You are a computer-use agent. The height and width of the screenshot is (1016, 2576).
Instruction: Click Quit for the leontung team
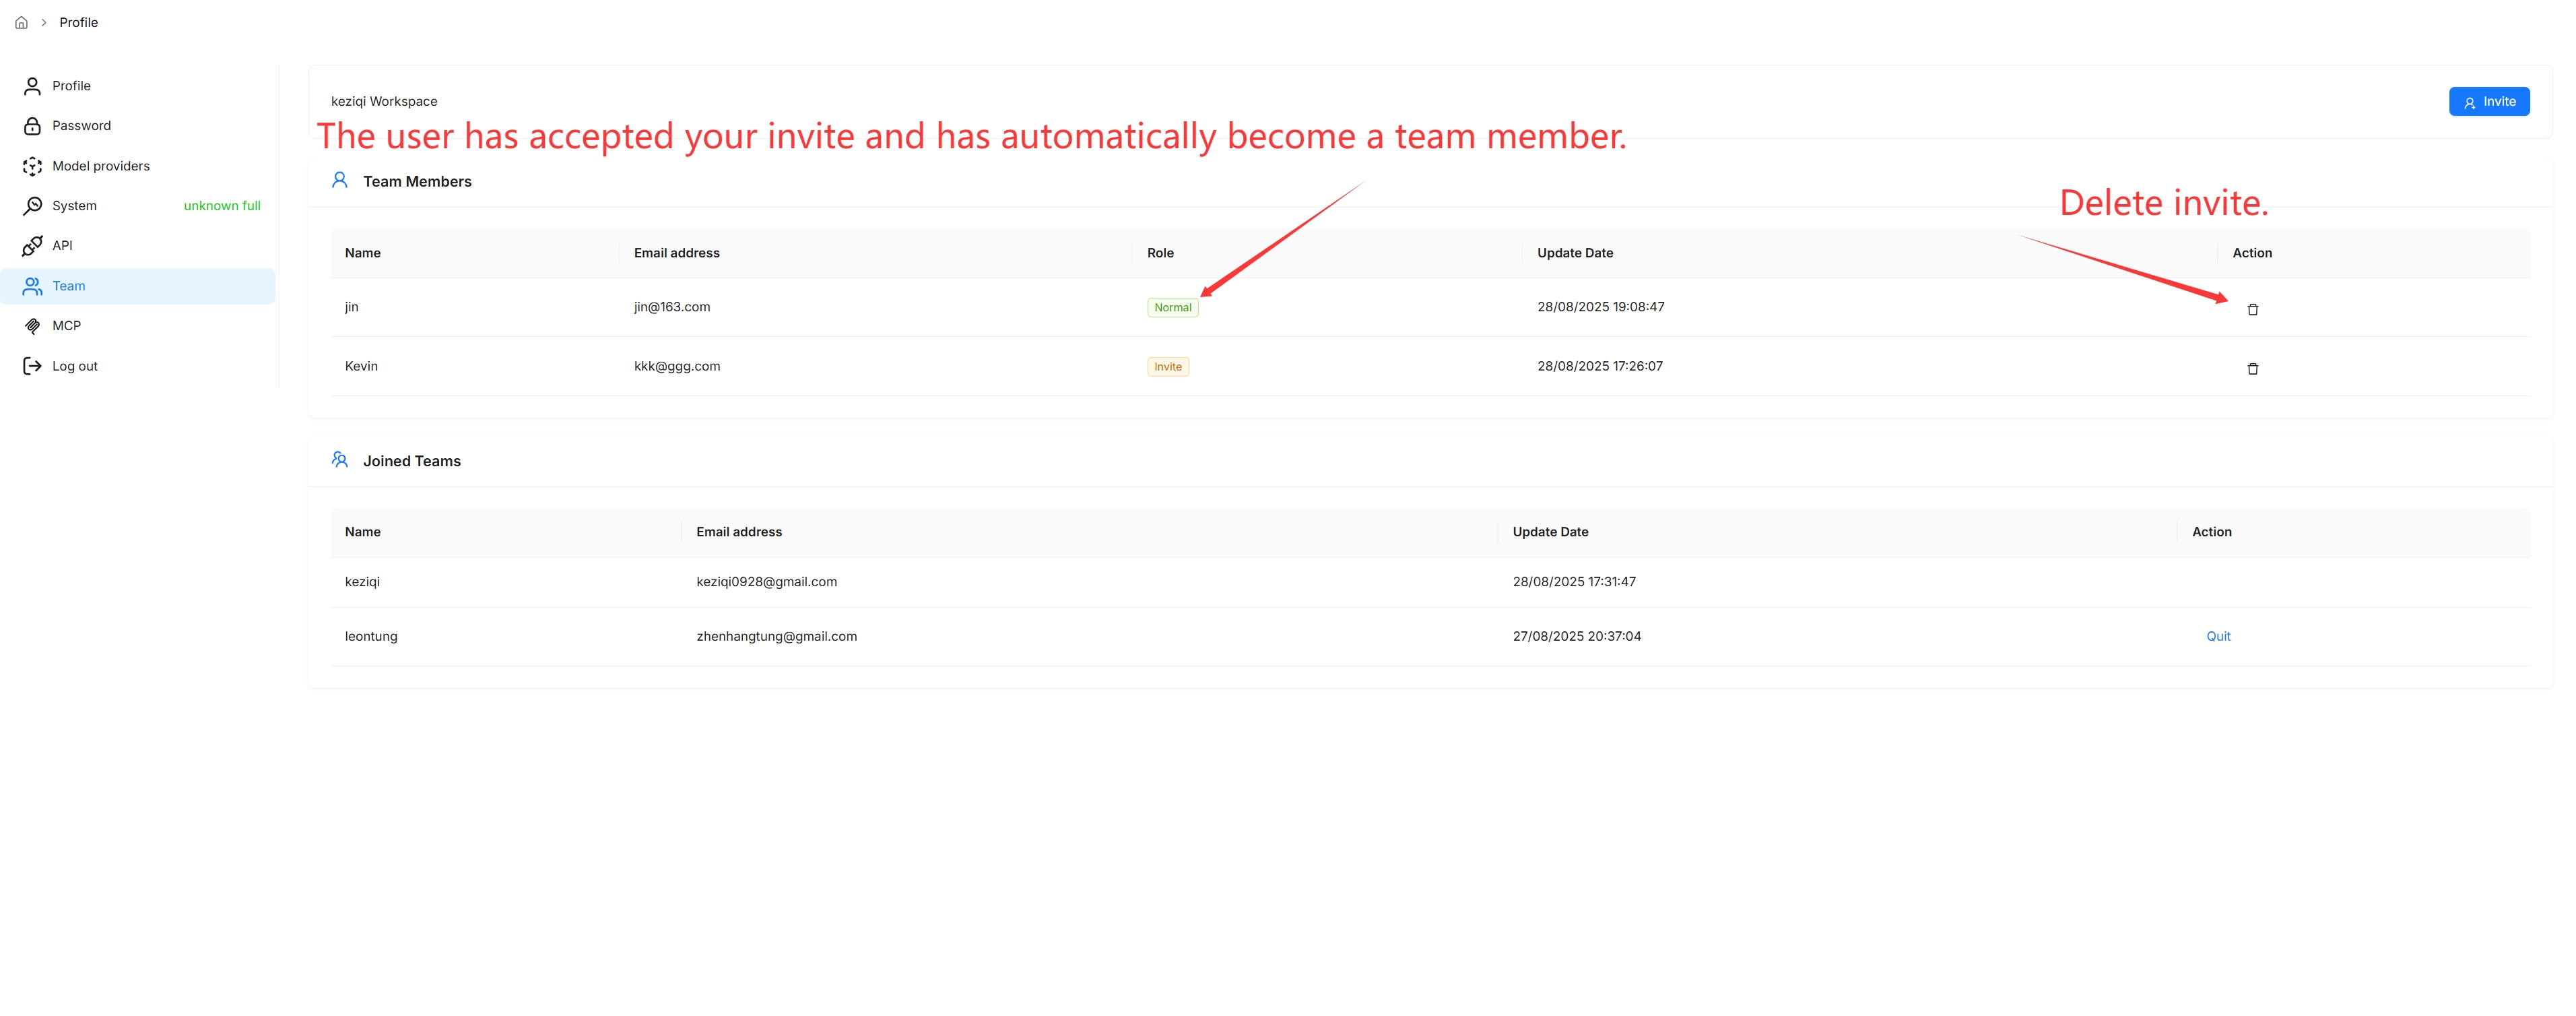click(2218, 636)
